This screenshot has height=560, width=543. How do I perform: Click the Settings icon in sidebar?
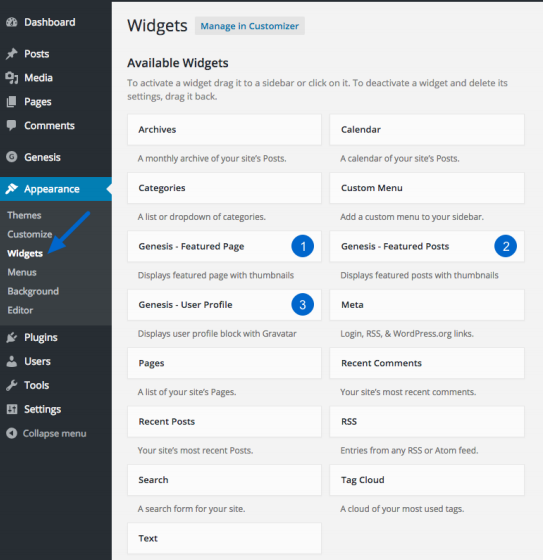pos(11,409)
